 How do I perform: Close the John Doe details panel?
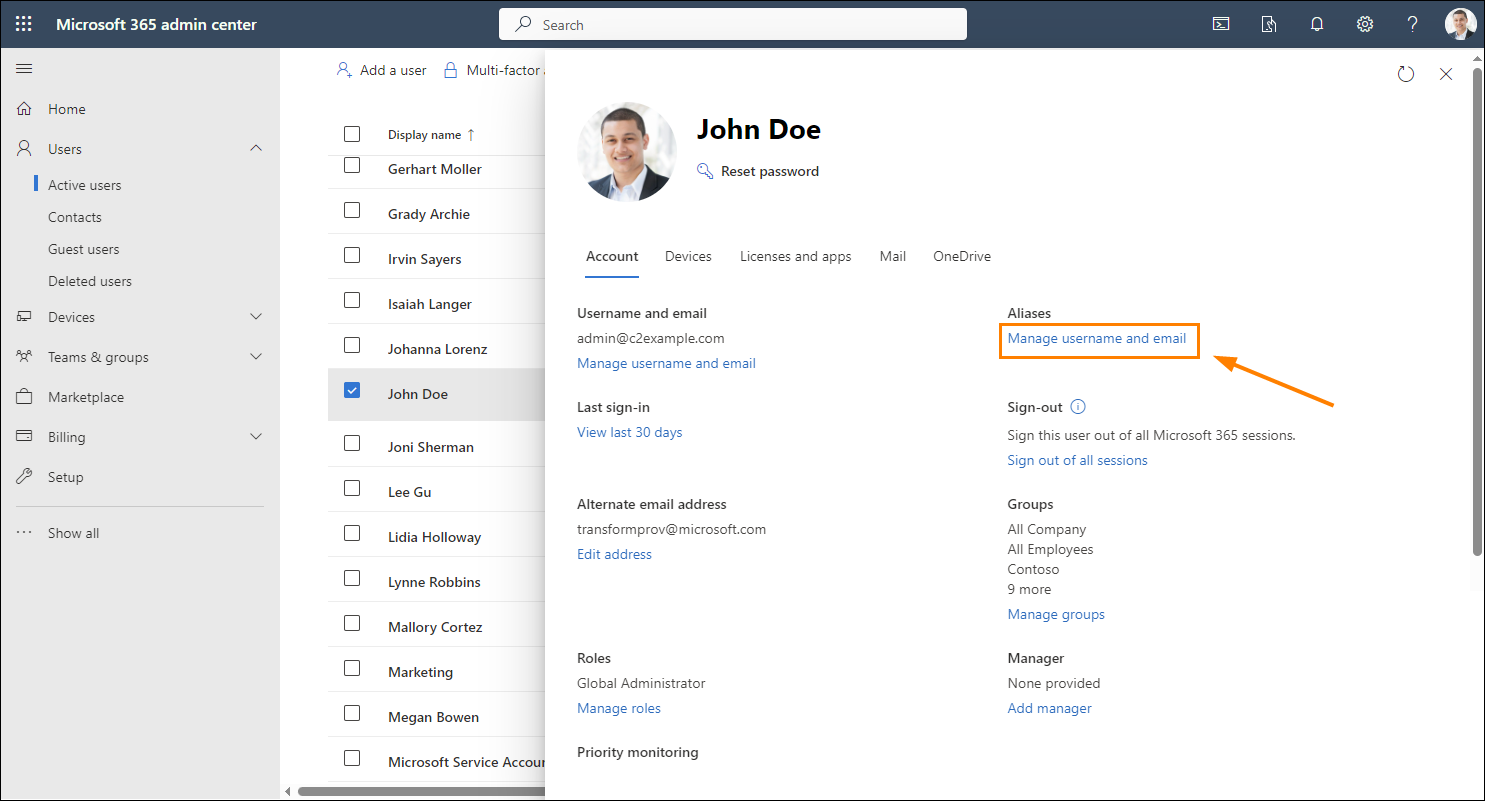pyautogui.click(x=1446, y=74)
